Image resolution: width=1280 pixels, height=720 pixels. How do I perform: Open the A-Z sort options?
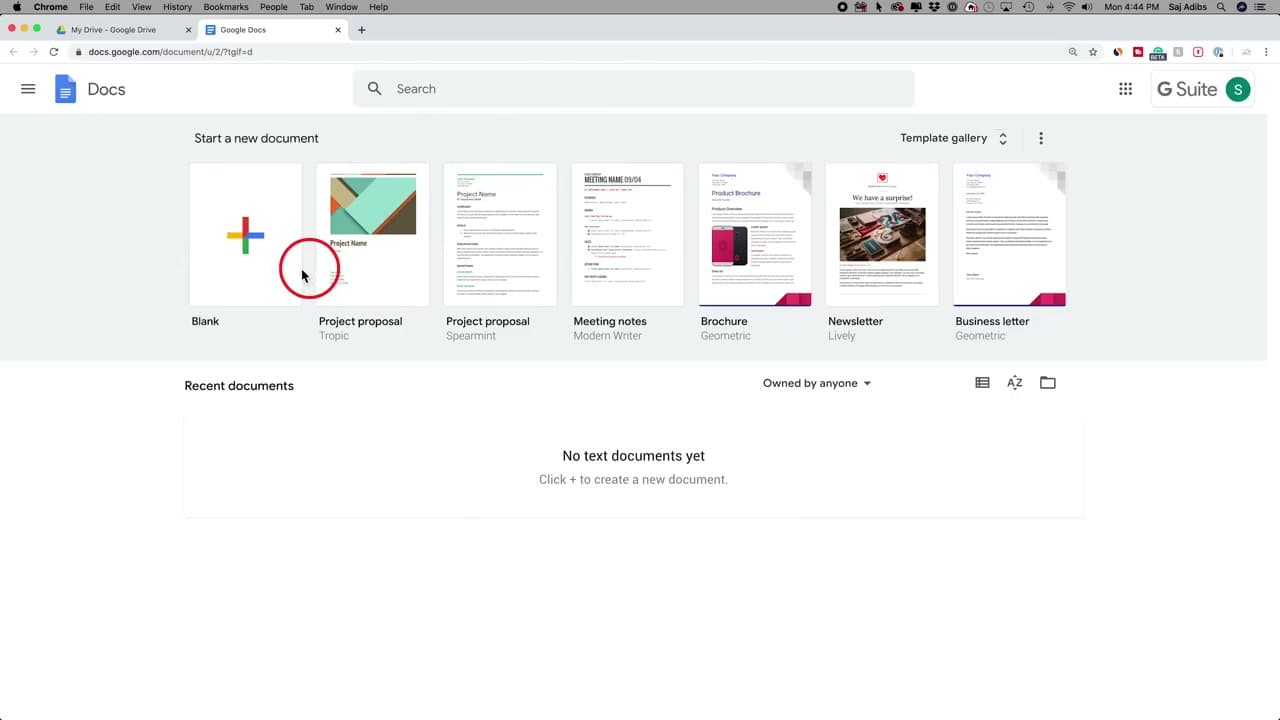click(x=1014, y=383)
